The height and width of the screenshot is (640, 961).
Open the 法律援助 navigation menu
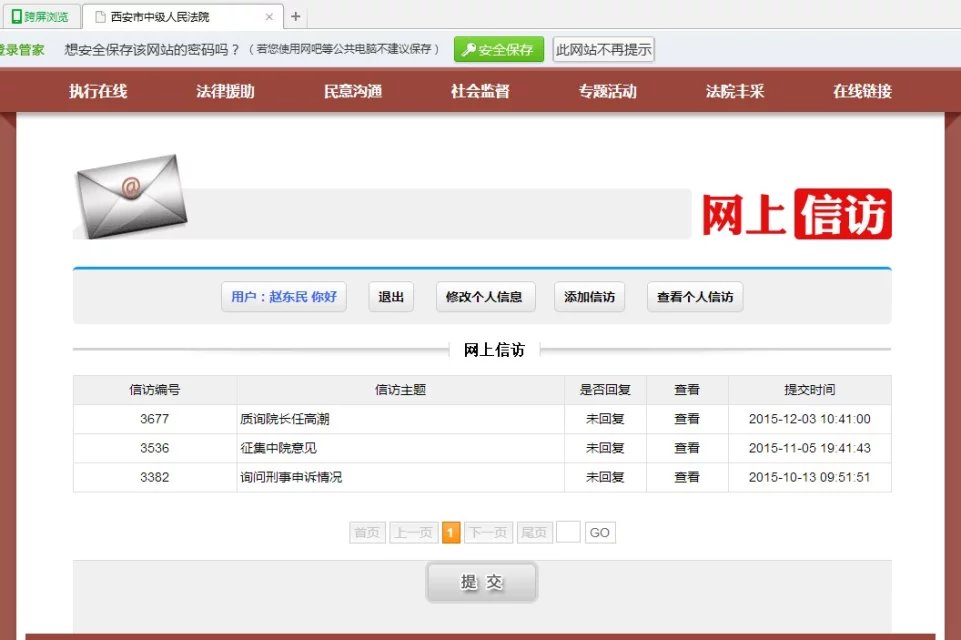pos(225,92)
